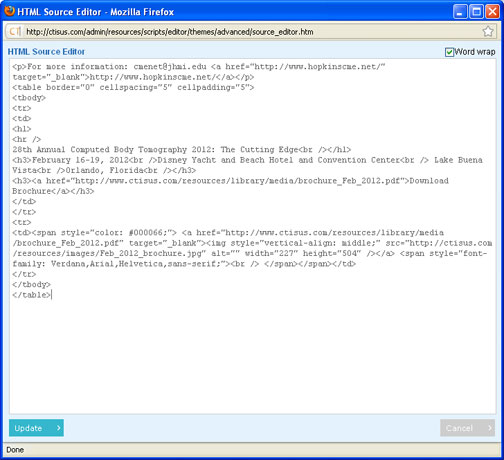
Task: Click the Done status bar text
Action: pyautogui.click(x=15, y=450)
